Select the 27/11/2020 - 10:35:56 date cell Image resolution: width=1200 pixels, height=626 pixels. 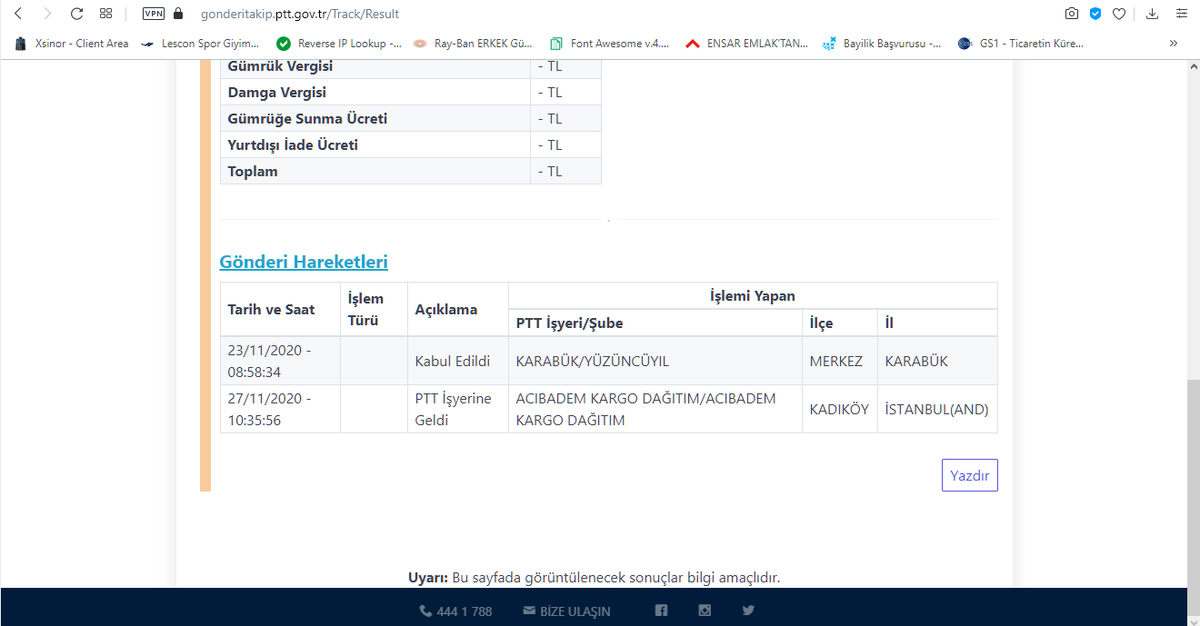pyautogui.click(x=280, y=409)
